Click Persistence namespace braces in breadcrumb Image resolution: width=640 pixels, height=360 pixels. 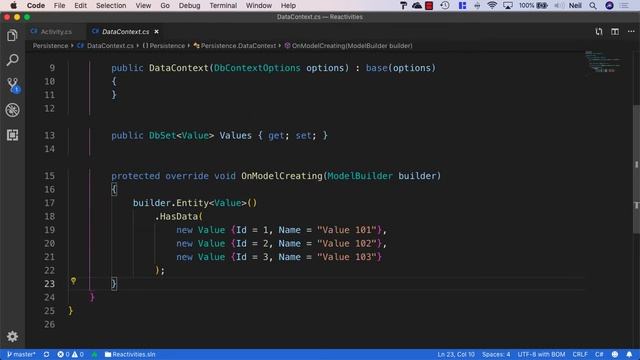tap(164, 46)
